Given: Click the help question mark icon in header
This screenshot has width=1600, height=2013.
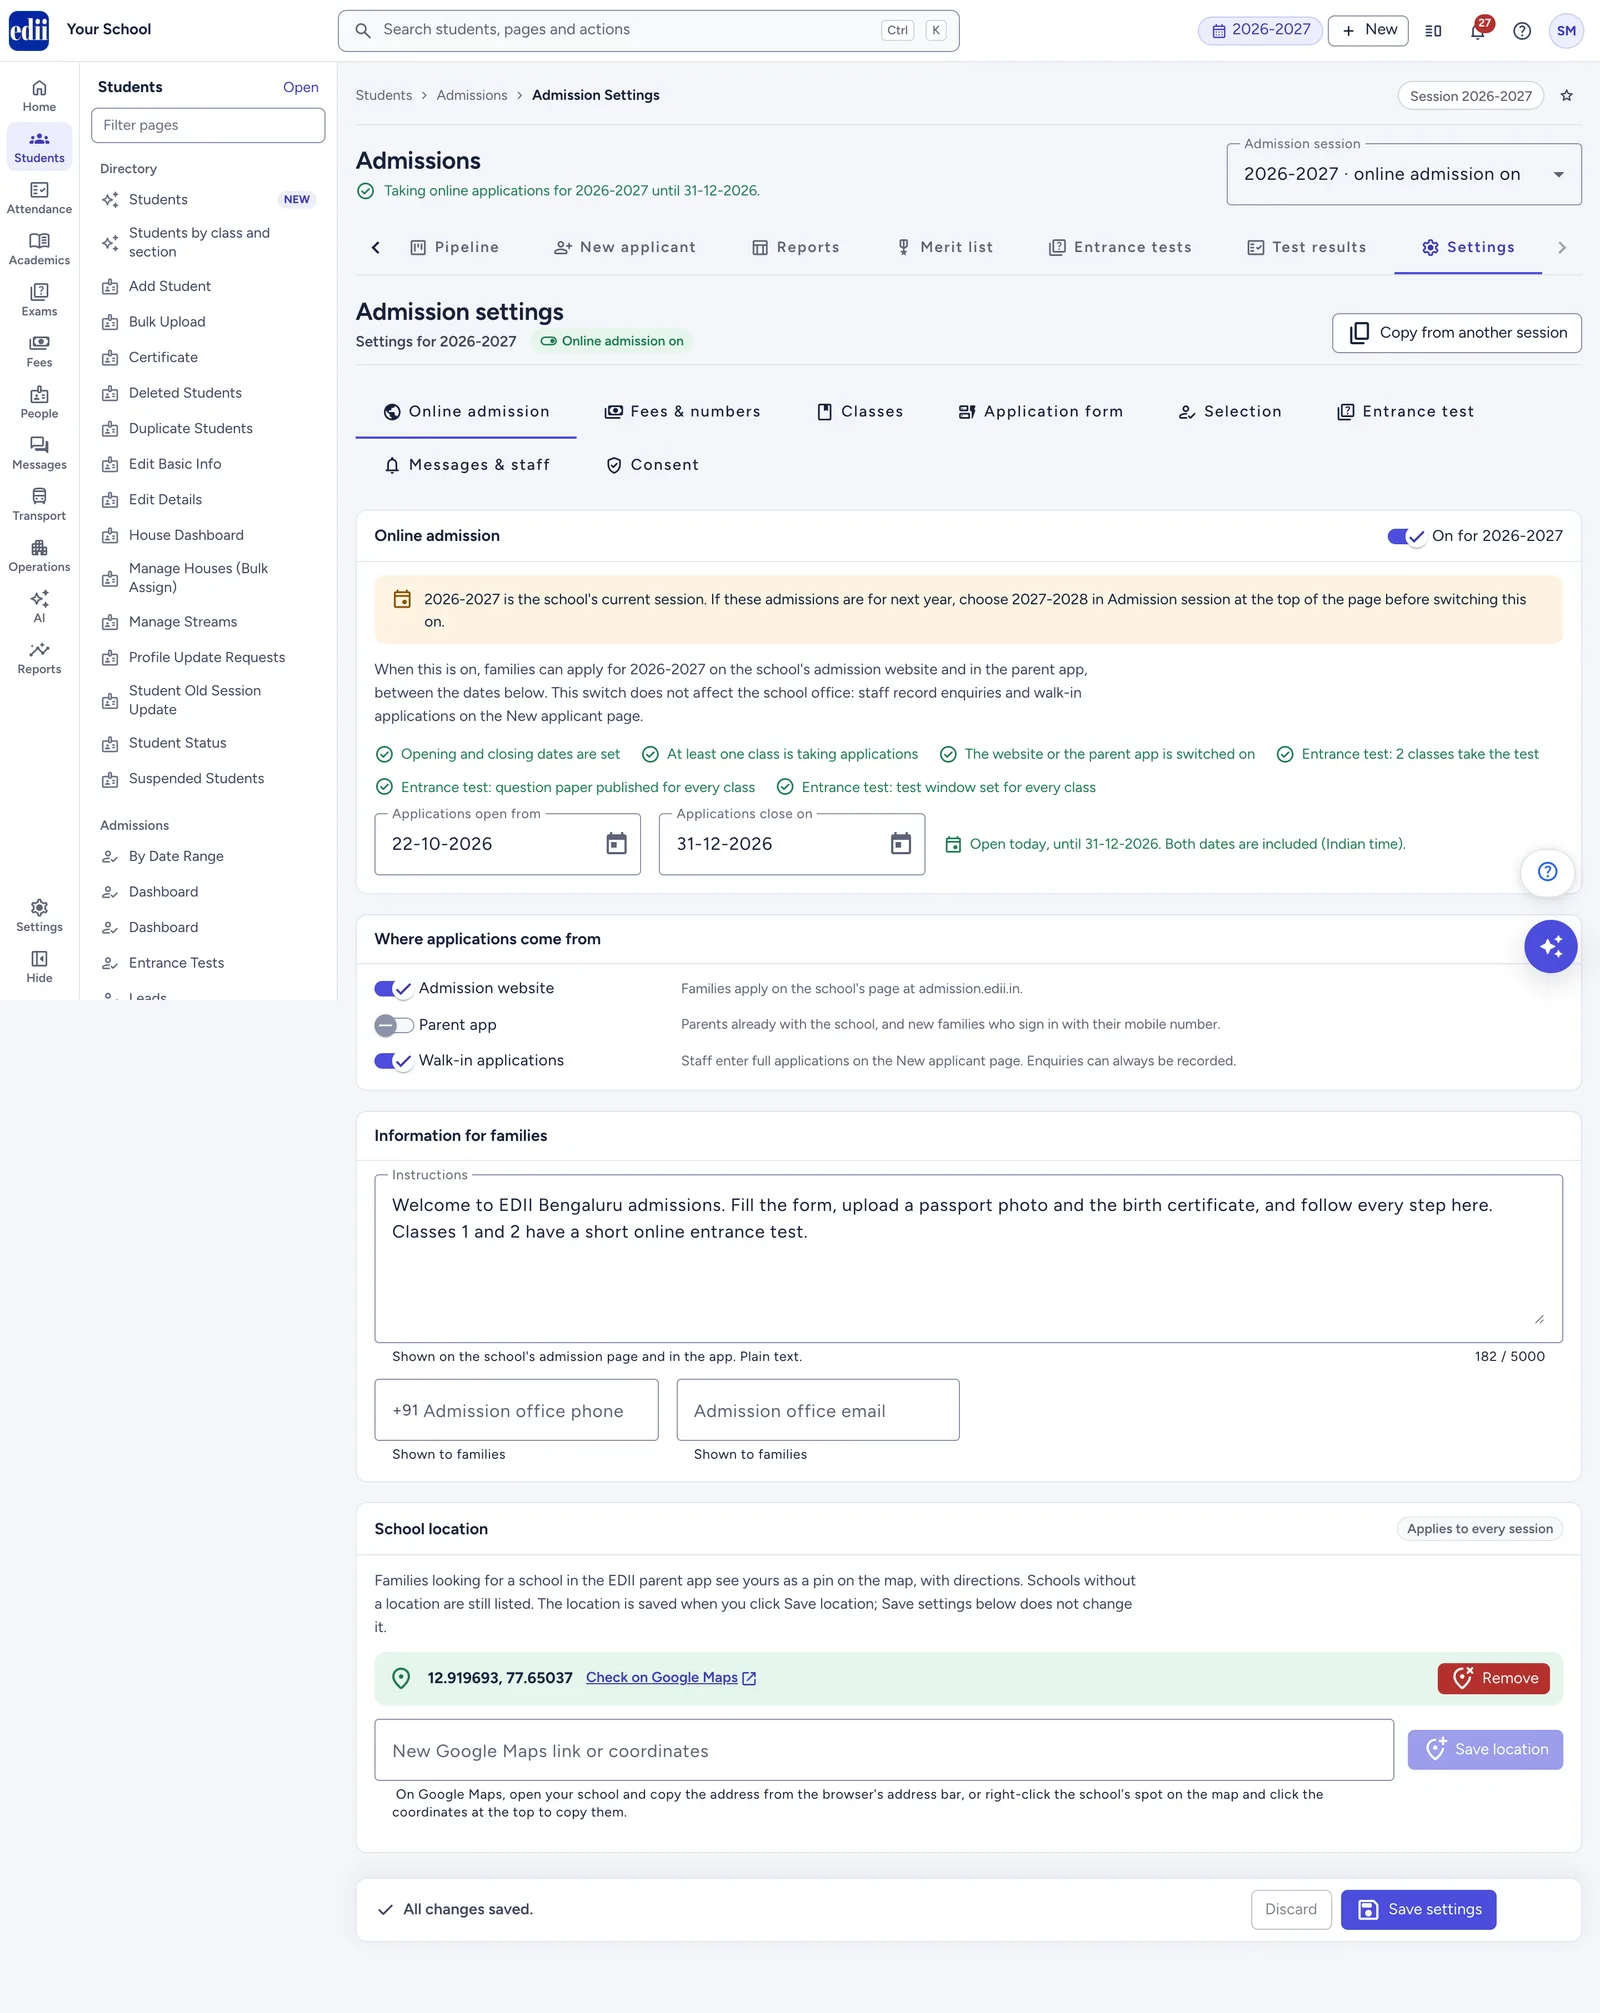Looking at the screenshot, I should (x=1522, y=31).
